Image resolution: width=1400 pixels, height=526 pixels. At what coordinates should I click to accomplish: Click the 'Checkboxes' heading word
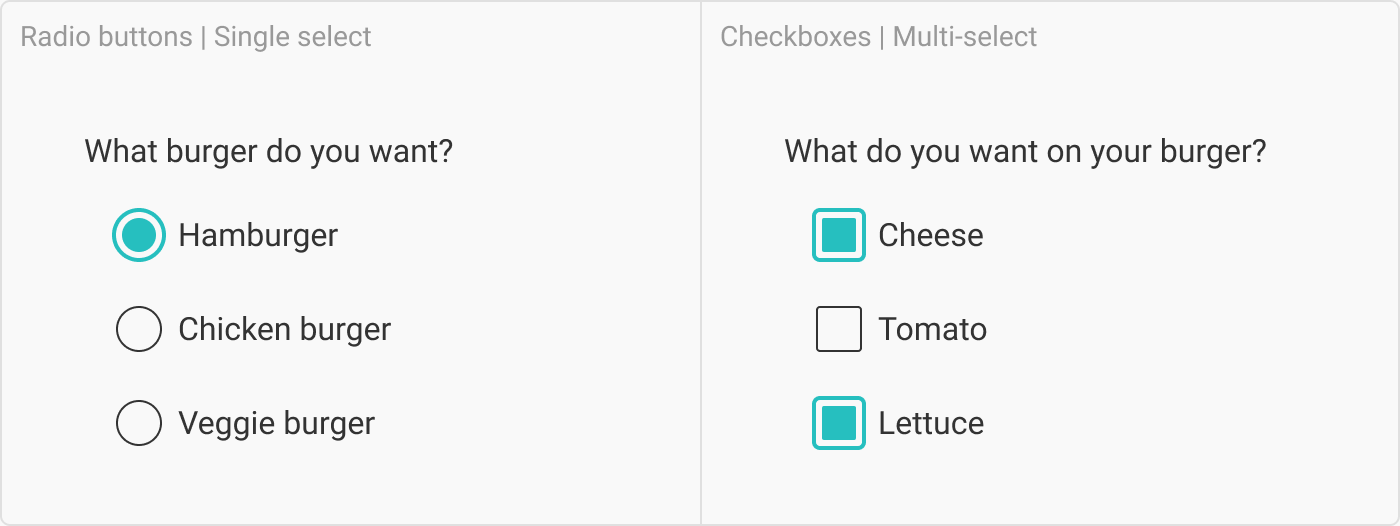796,37
